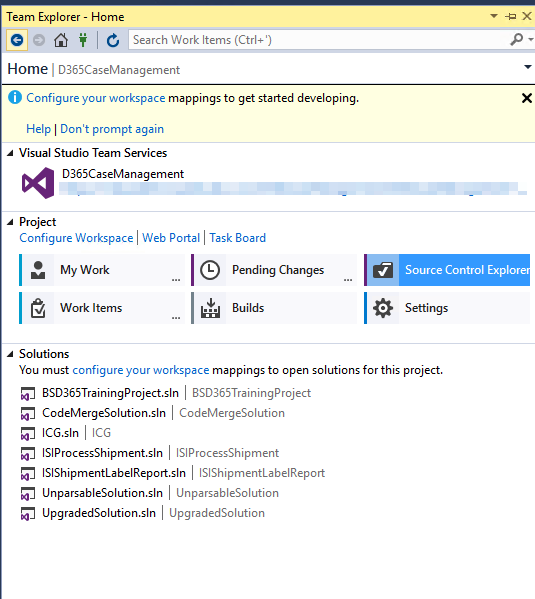Collapse the Project section
This screenshot has height=599, width=535.
coord(10,222)
